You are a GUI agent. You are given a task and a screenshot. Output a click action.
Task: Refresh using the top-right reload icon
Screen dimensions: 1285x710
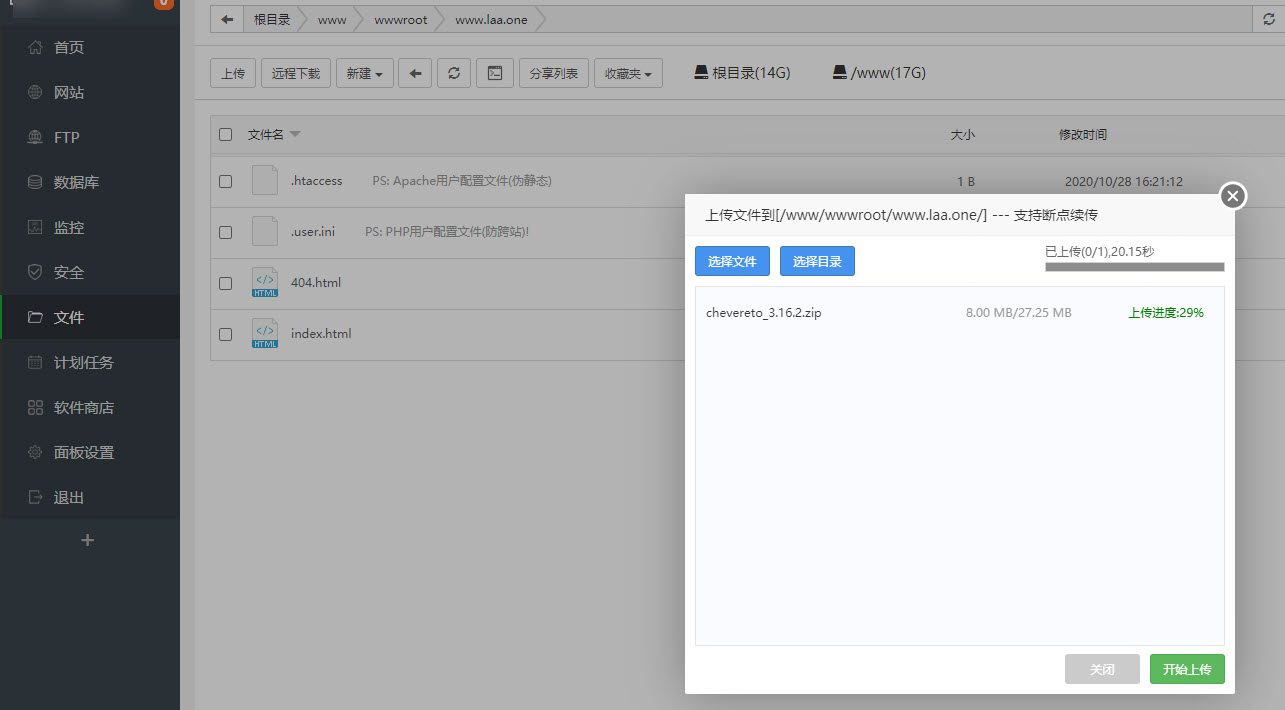pos(1269,19)
